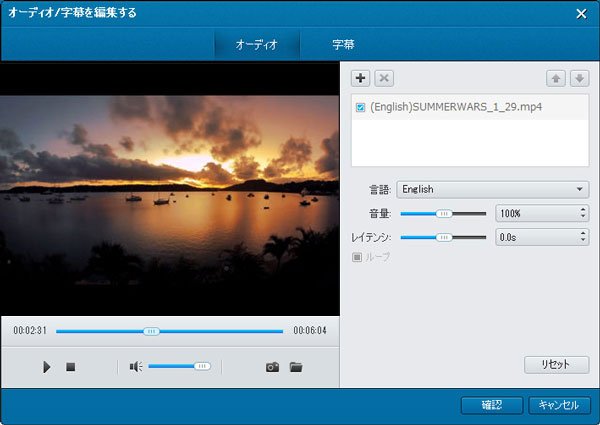This screenshot has height=425, width=600.
Task: Toggle the ループ checkbox
Action: tap(357, 257)
